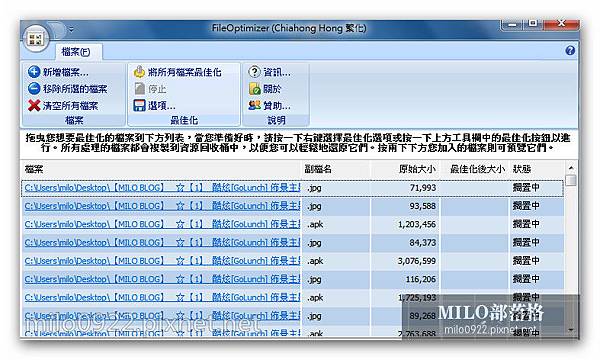Click .apk extension in the 1,203,456 row
Screen dimensions: 600x360
point(315,225)
